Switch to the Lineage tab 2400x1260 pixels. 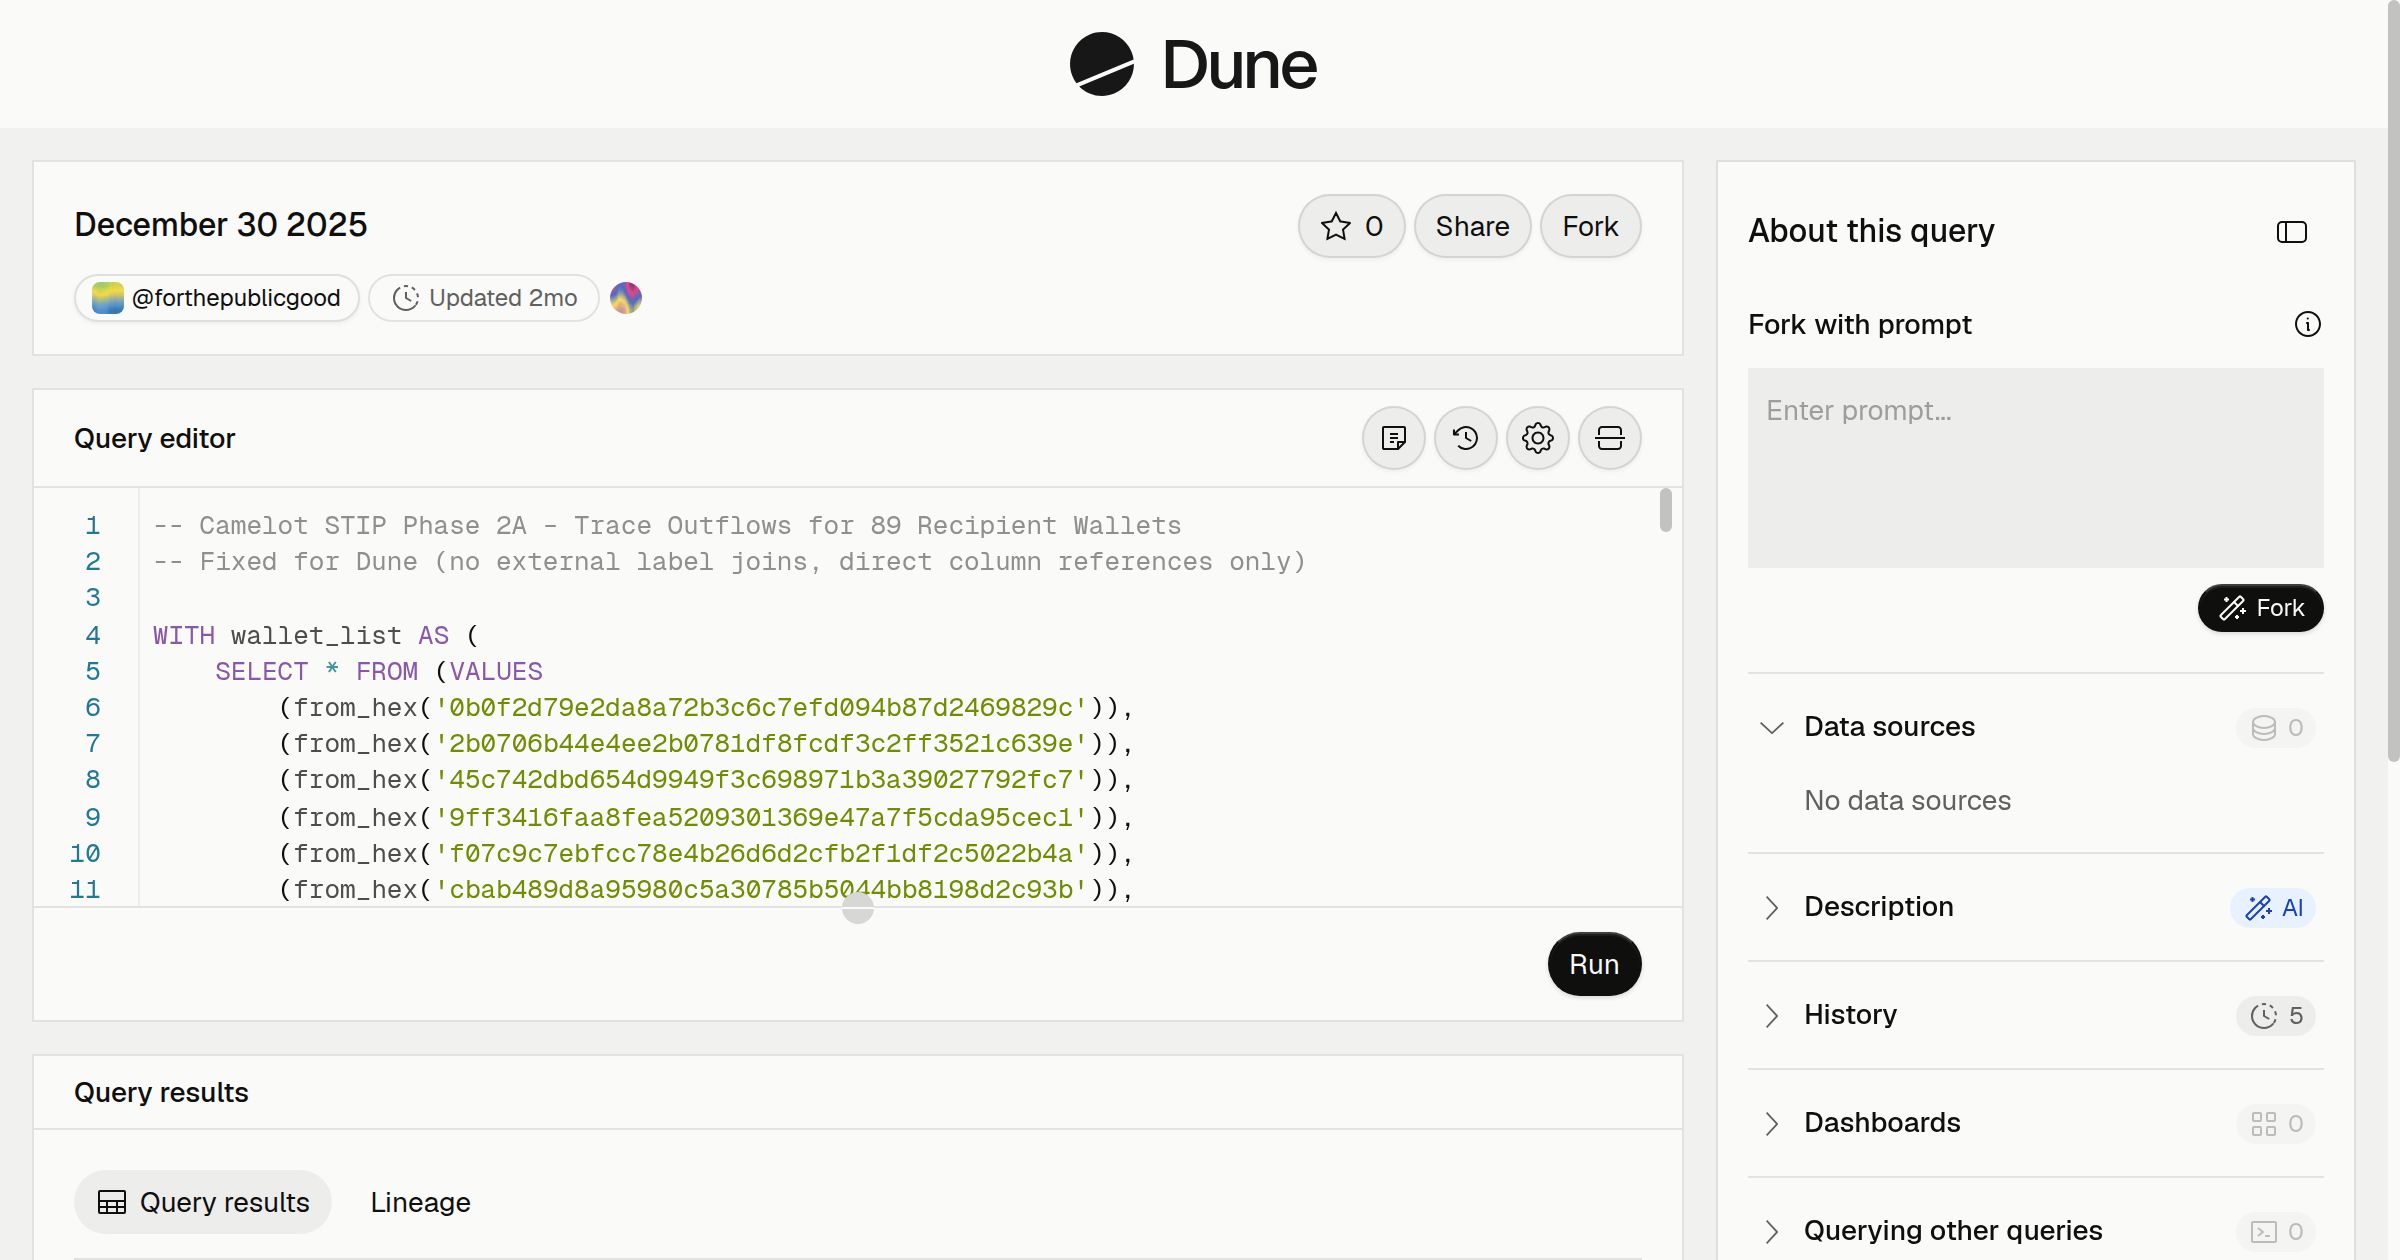point(420,1202)
